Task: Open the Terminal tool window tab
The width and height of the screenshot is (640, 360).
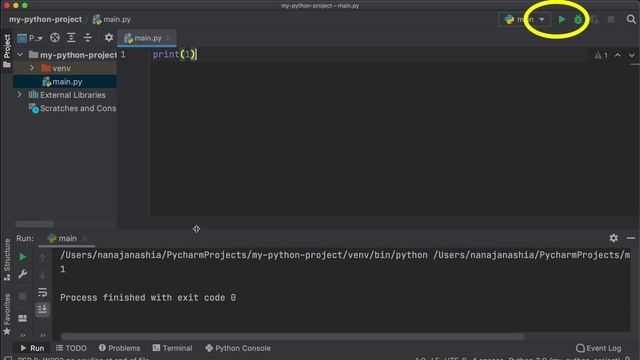Action: (x=172, y=348)
